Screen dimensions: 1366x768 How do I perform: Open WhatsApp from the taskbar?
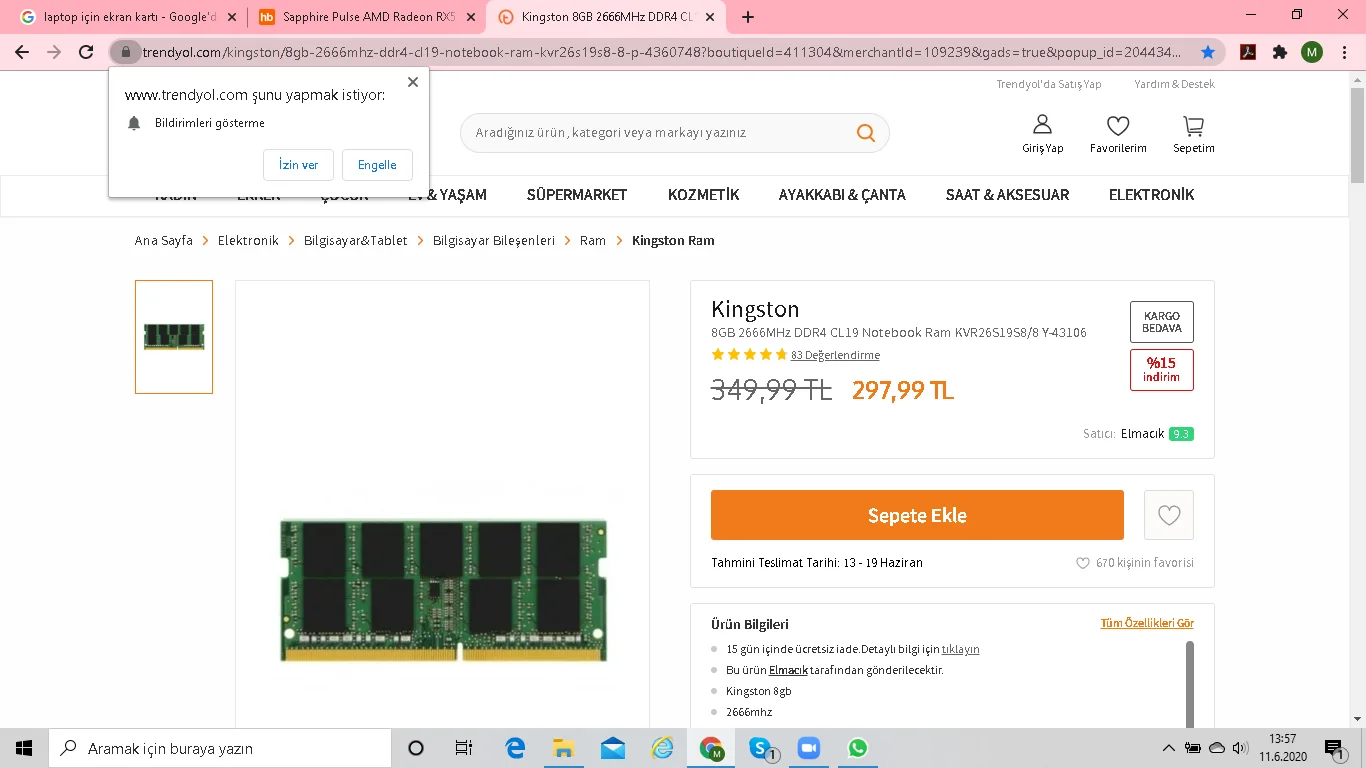[x=857, y=748]
